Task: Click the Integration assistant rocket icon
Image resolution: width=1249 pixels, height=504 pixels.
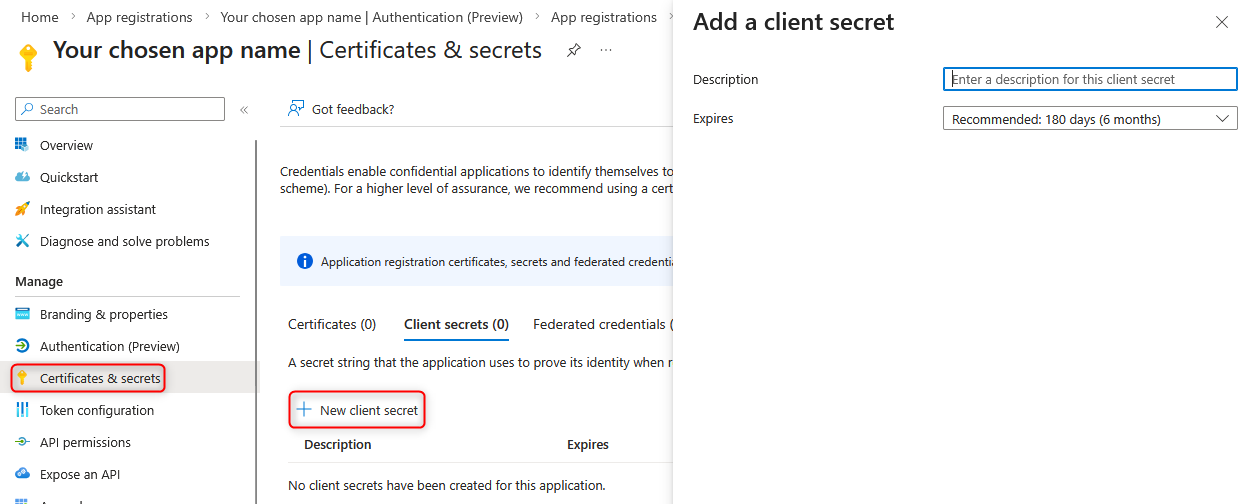Action: tap(22, 209)
